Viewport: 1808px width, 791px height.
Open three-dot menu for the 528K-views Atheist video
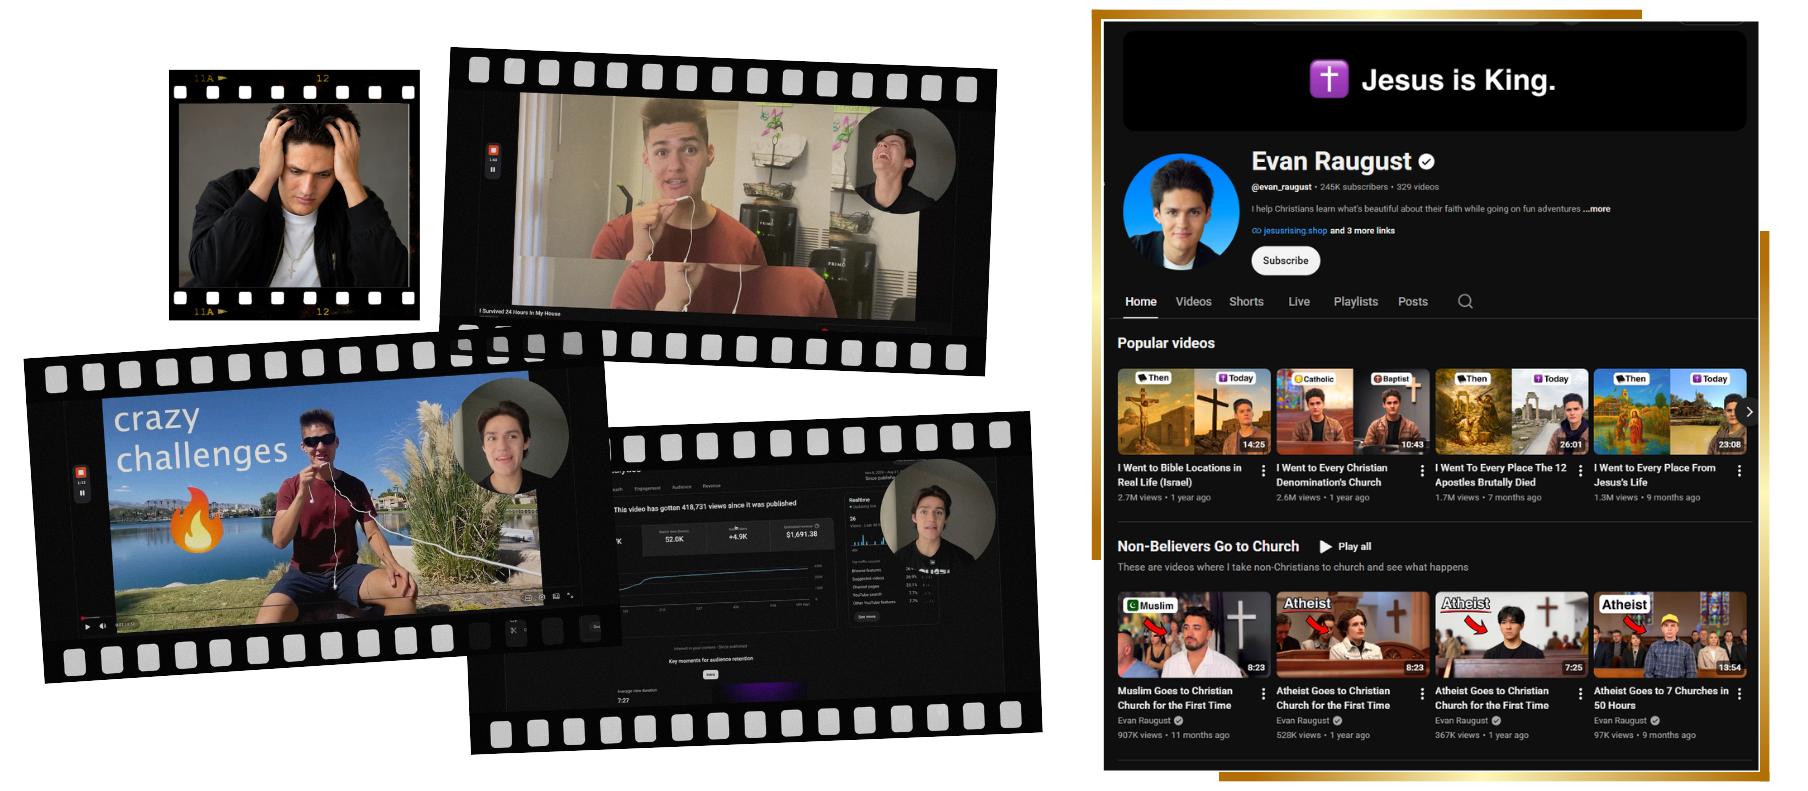click(x=1422, y=693)
